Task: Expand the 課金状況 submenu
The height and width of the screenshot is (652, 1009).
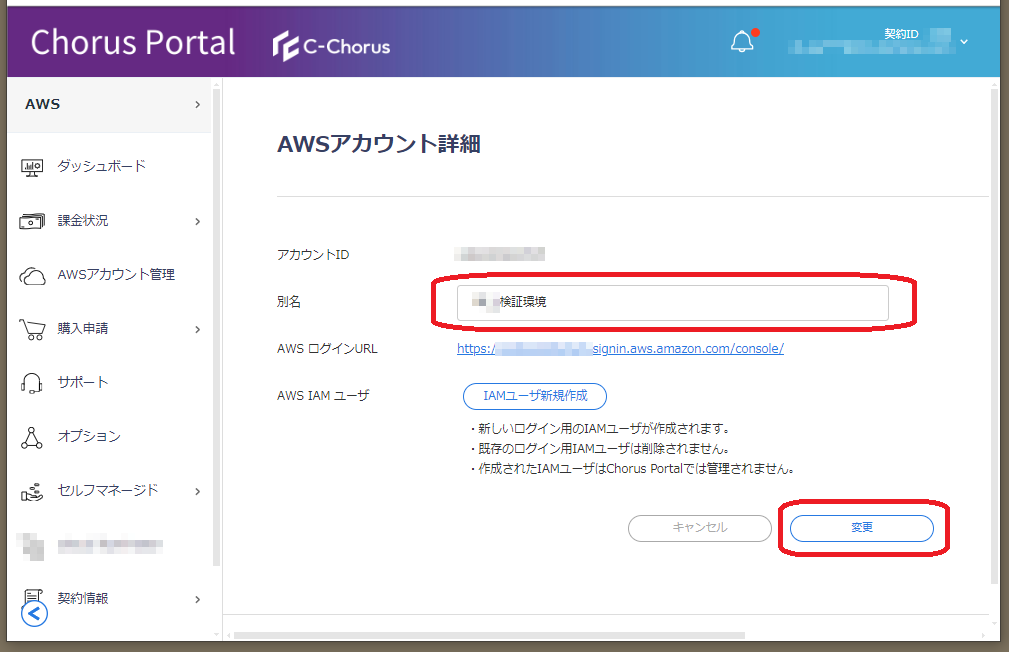Action: coord(197,221)
